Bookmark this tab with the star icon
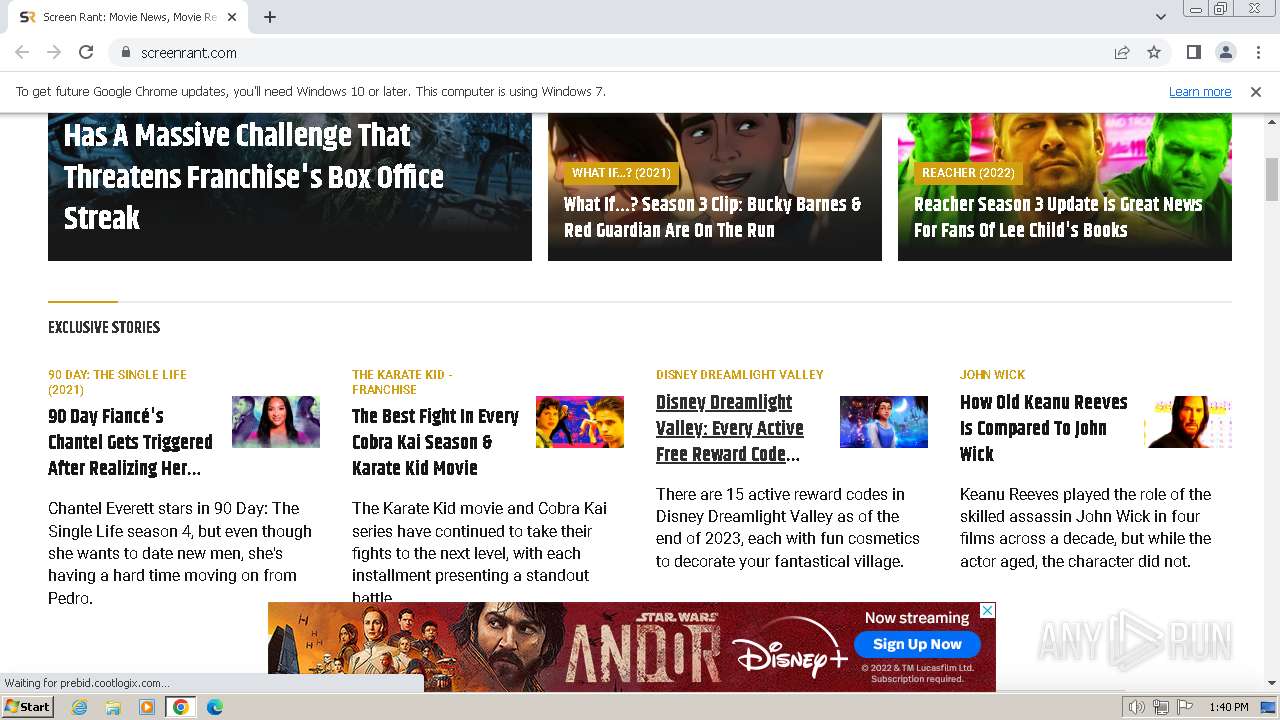Image resolution: width=1280 pixels, height=720 pixels. 1154,52
